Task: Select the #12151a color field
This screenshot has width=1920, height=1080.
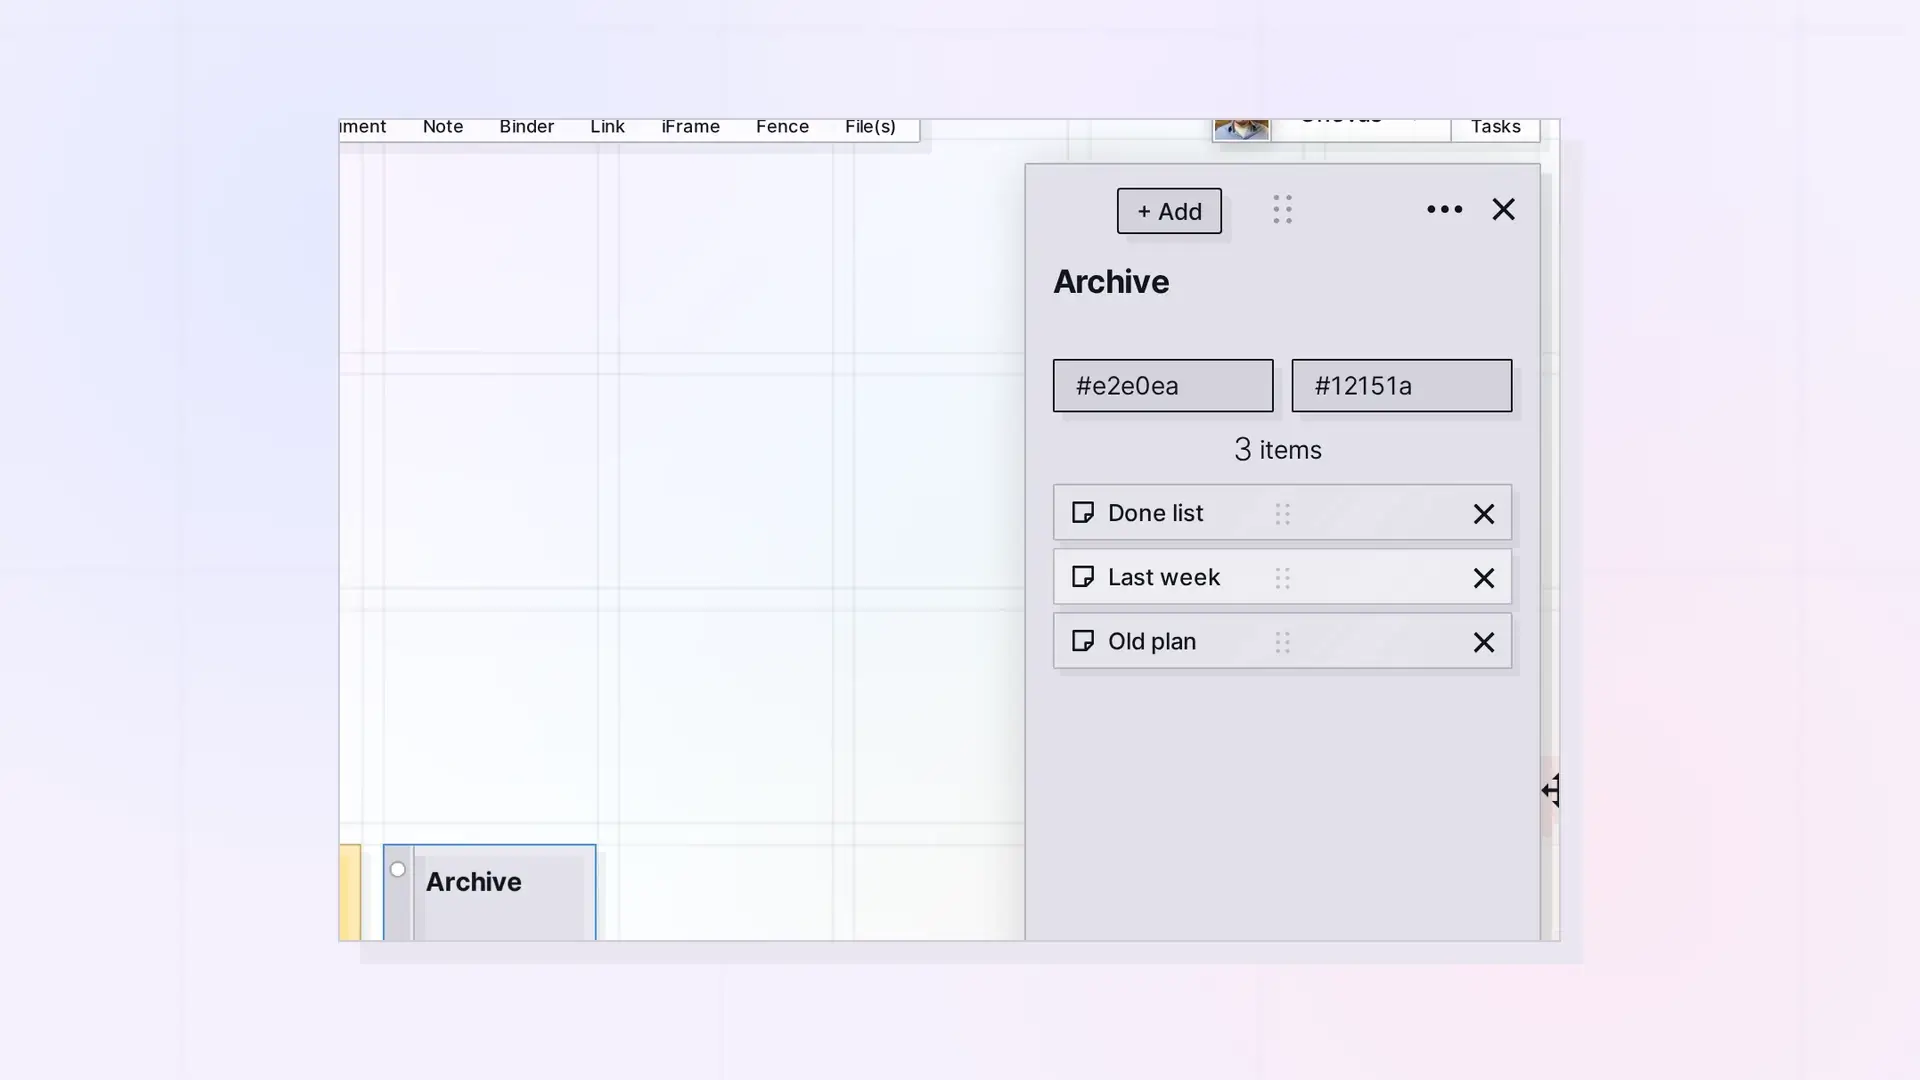Action: click(x=1402, y=386)
